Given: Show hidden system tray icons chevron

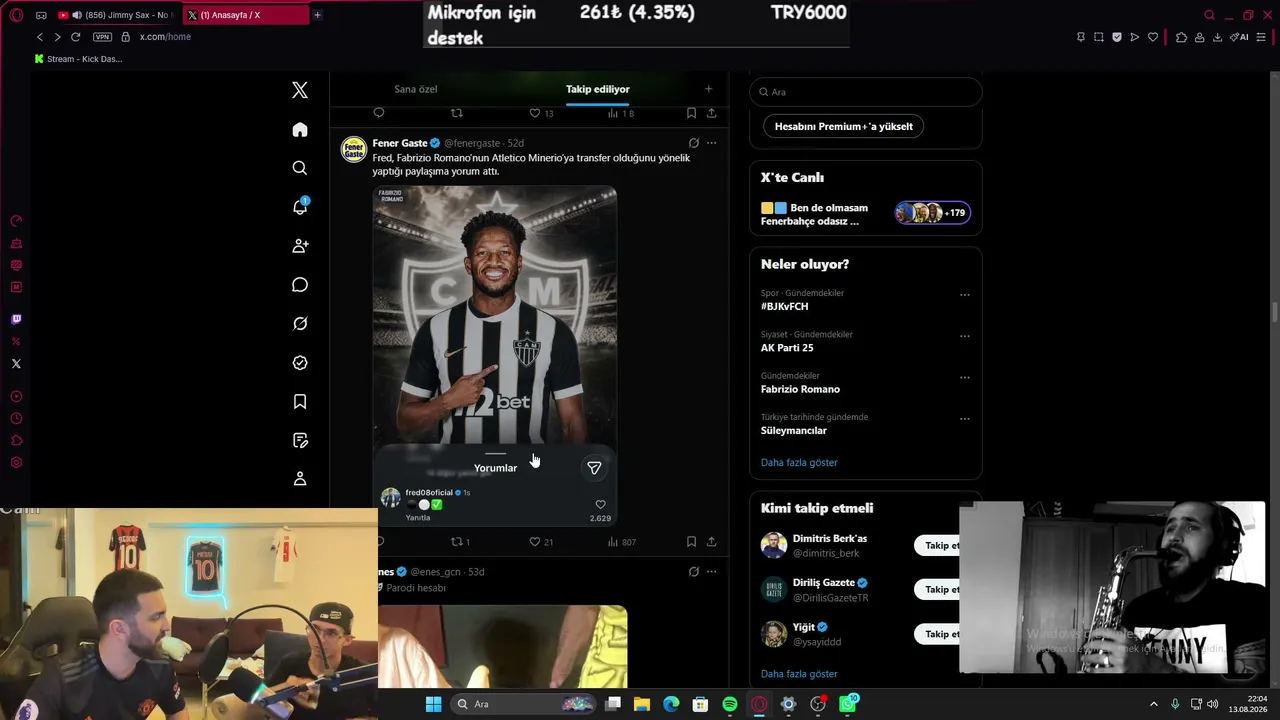Looking at the screenshot, I should (1153, 704).
